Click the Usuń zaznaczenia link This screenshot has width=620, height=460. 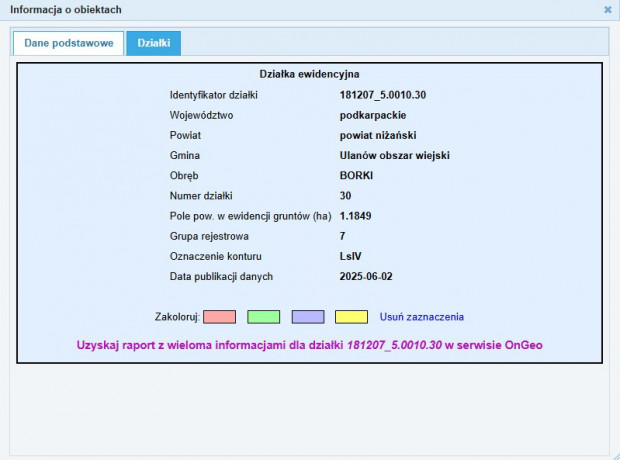pos(421,317)
